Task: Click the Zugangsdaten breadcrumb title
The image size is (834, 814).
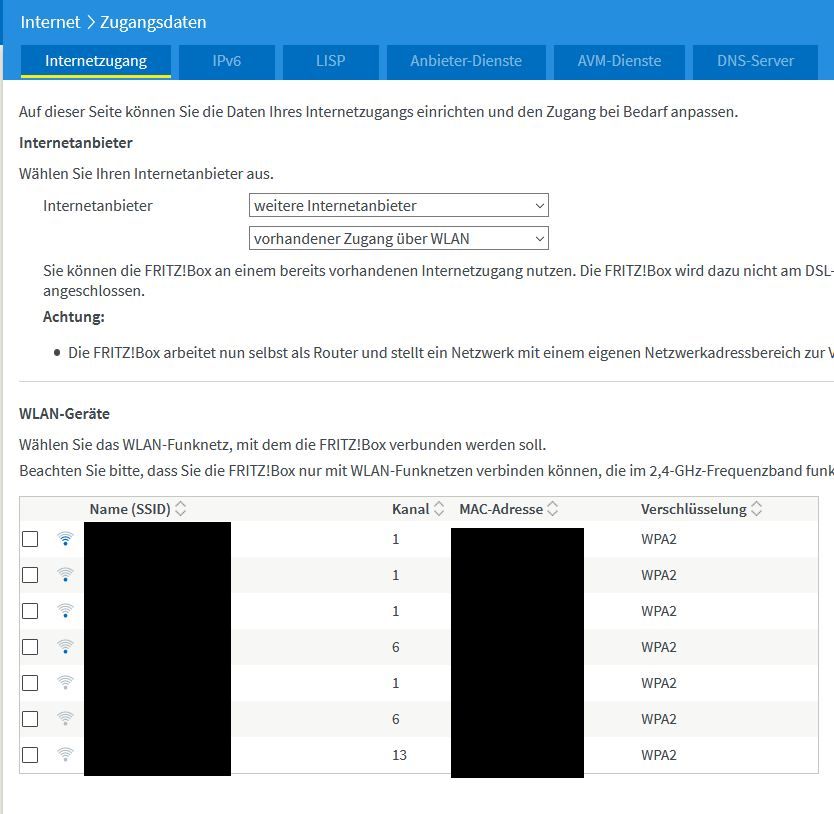Action: tap(153, 22)
